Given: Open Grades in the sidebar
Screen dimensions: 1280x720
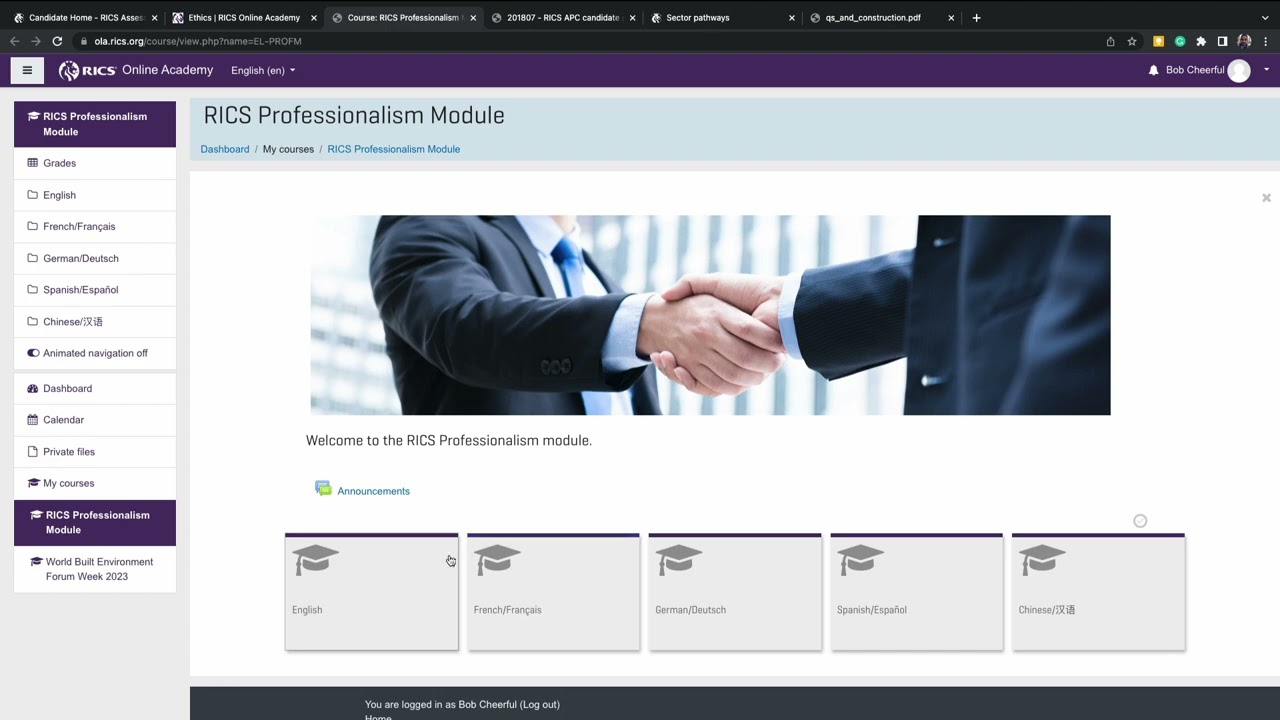Looking at the screenshot, I should pyautogui.click(x=95, y=163).
